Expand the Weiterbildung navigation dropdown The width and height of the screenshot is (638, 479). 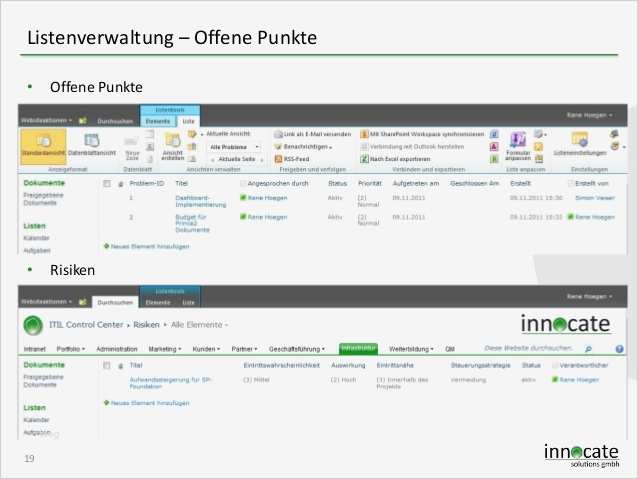point(411,349)
